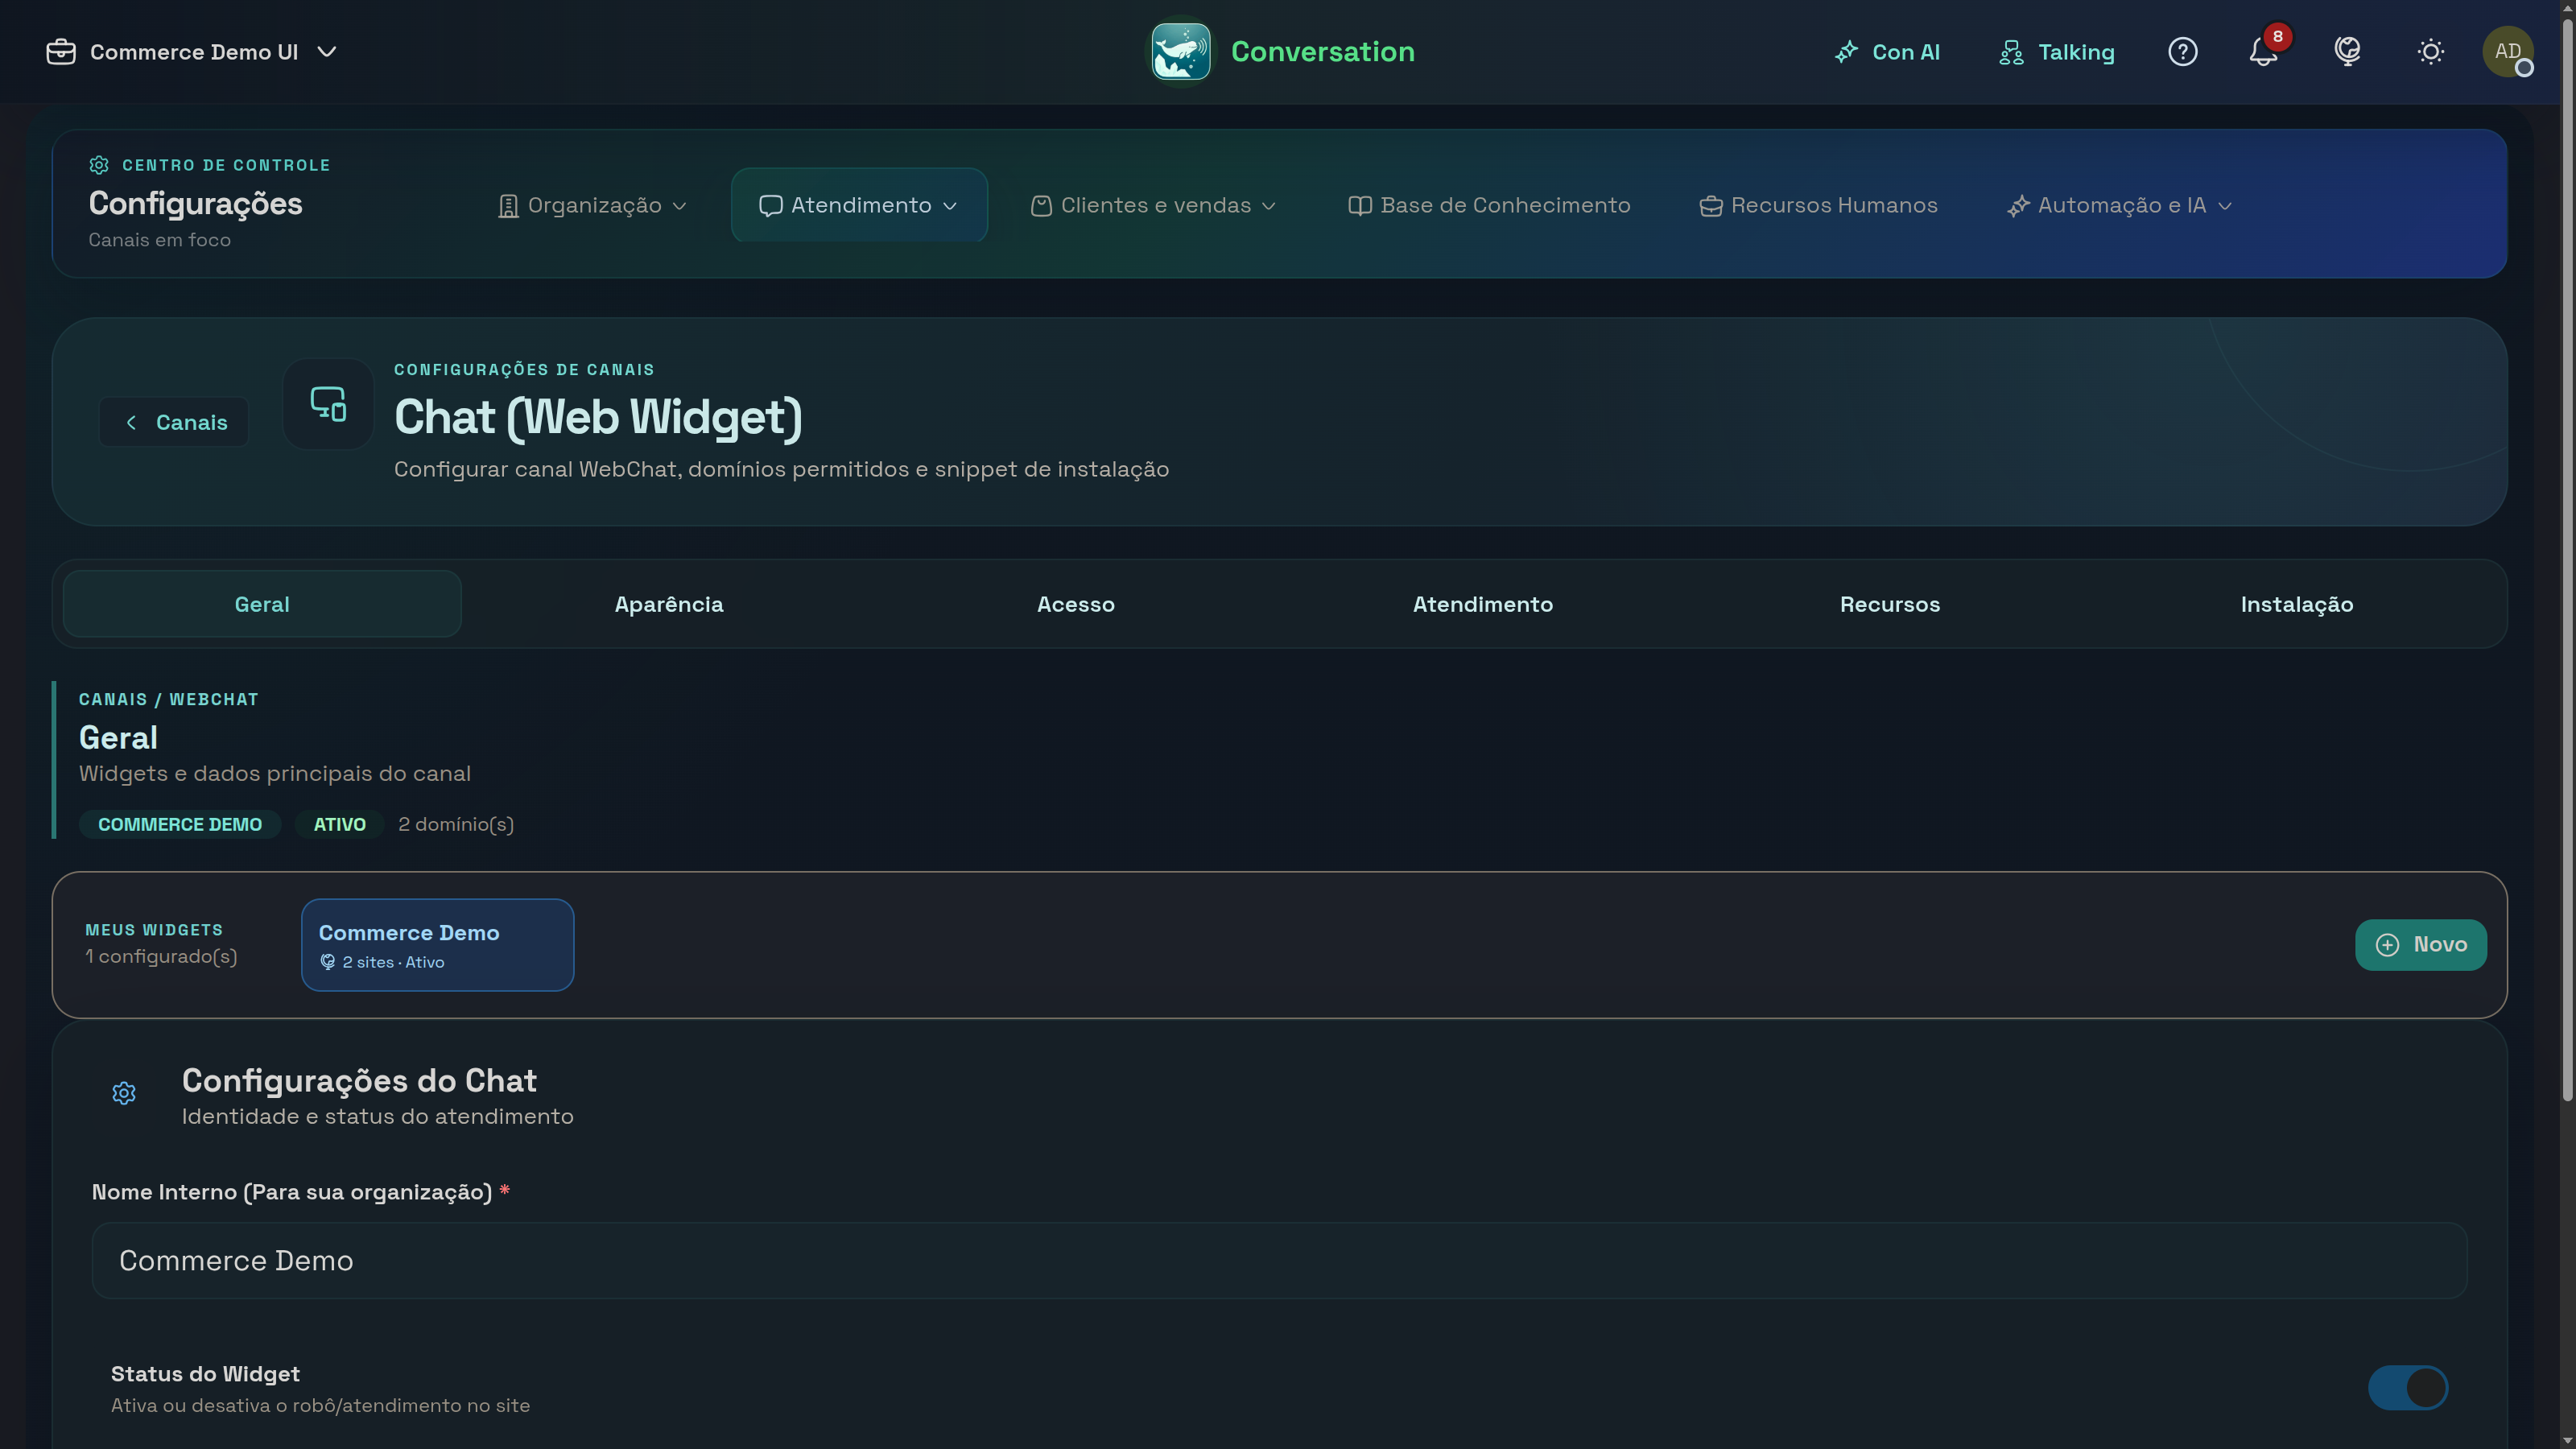The height and width of the screenshot is (1449, 2576).
Task: Switch to the Recursos tab
Action: pyautogui.click(x=1890, y=604)
